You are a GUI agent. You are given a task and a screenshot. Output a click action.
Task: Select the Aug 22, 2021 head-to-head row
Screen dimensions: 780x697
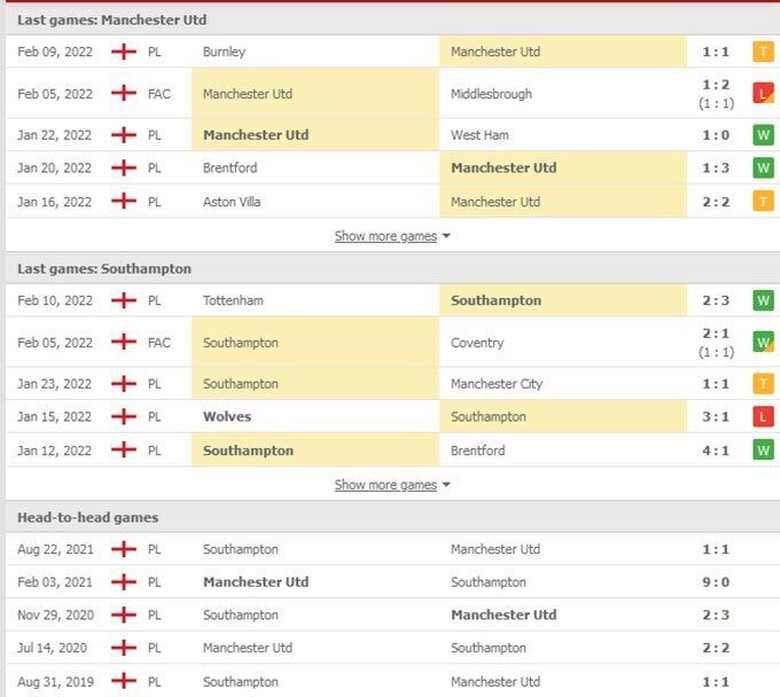click(390, 549)
